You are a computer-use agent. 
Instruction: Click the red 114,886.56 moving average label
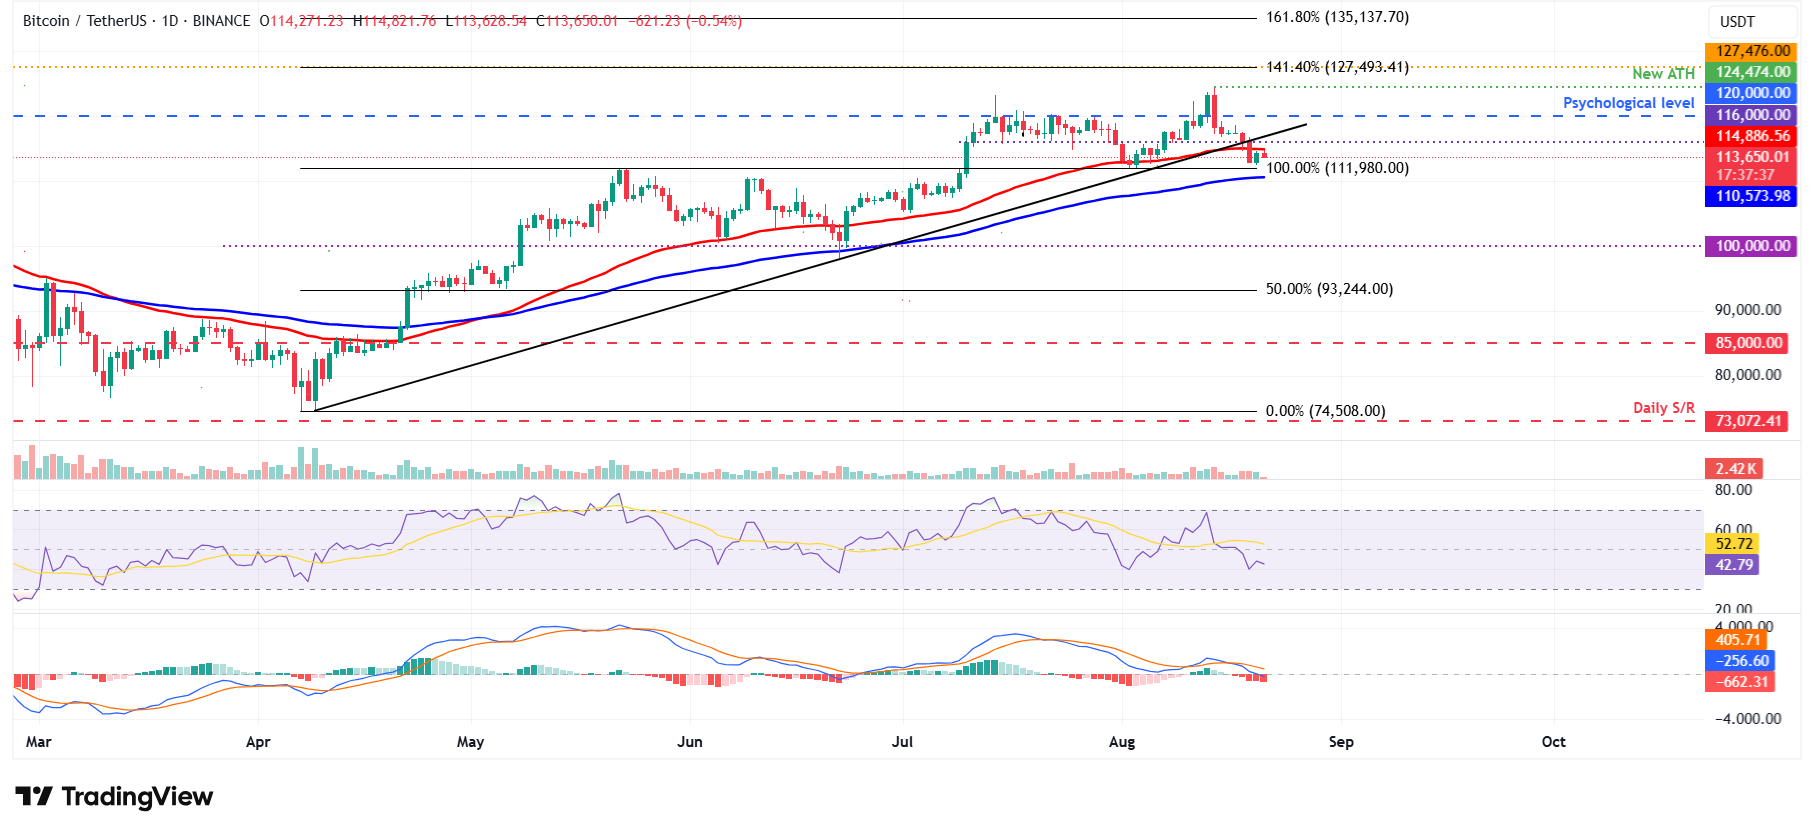(x=1752, y=136)
